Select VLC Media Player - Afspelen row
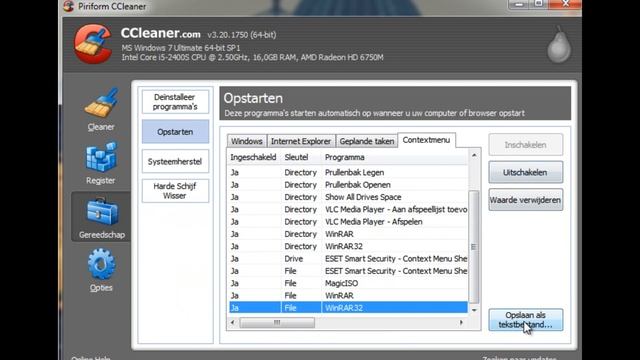The image size is (640, 360). [x=348, y=222]
